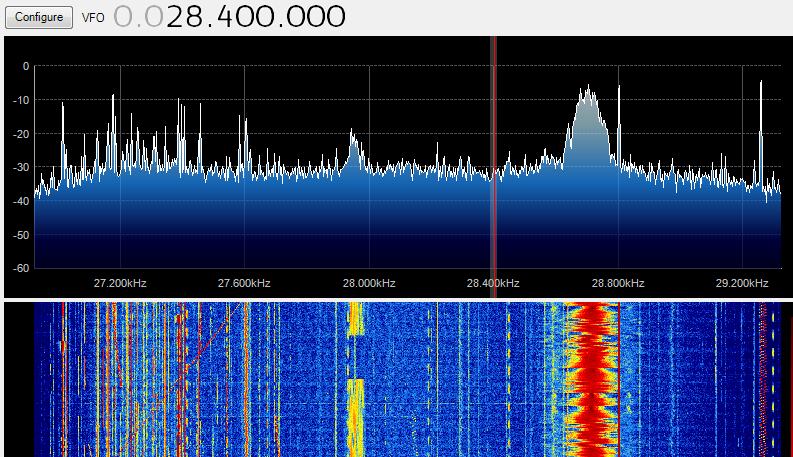The image size is (793, 457).
Task: Click the wide red band in the waterfall
Action: pyautogui.click(x=591, y=379)
